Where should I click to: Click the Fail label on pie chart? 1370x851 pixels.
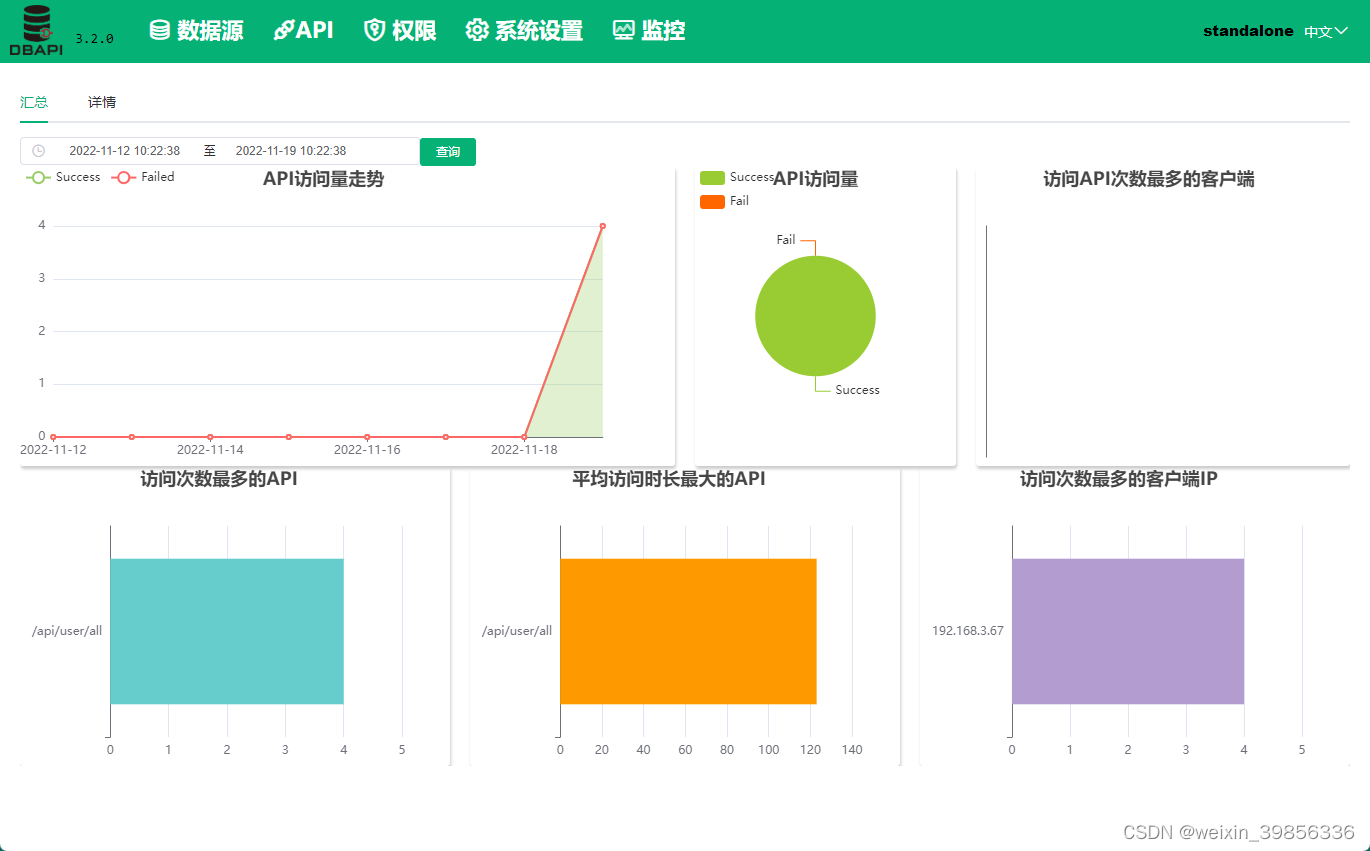tap(786, 240)
